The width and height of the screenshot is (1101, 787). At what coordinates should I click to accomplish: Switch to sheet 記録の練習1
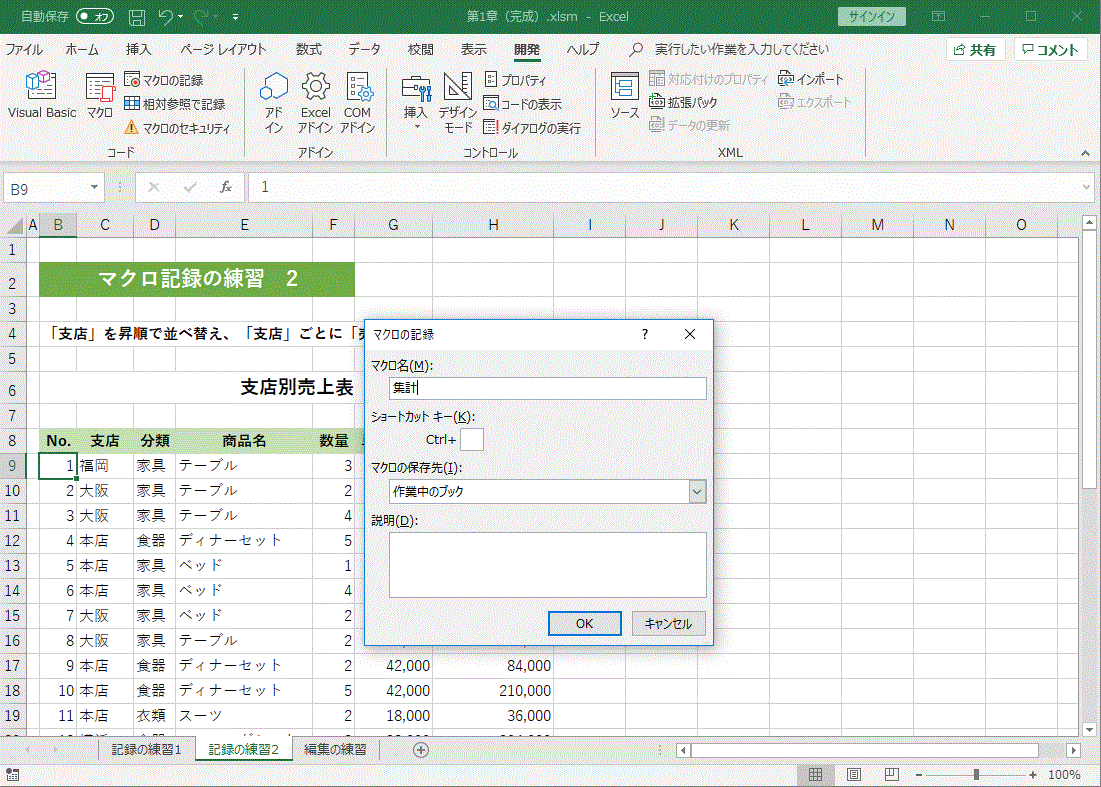(146, 750)
